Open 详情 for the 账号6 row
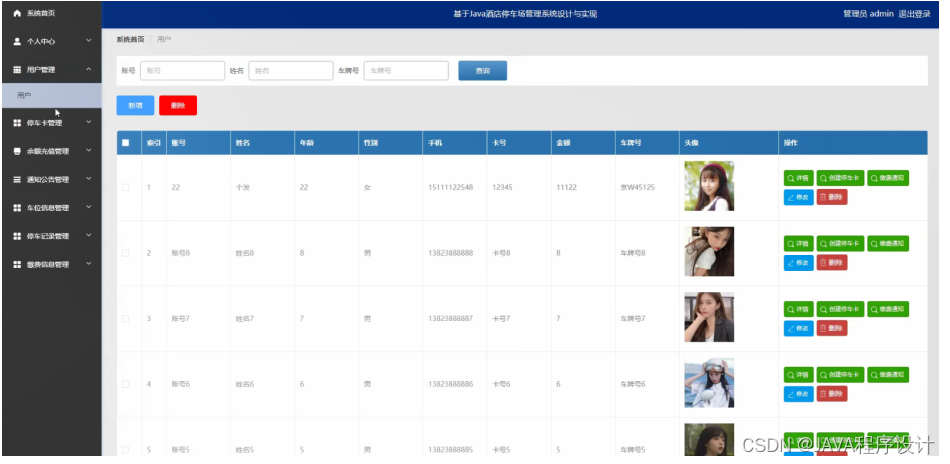The height and width of the screenshot is (464, 950). tap(799, 374)
